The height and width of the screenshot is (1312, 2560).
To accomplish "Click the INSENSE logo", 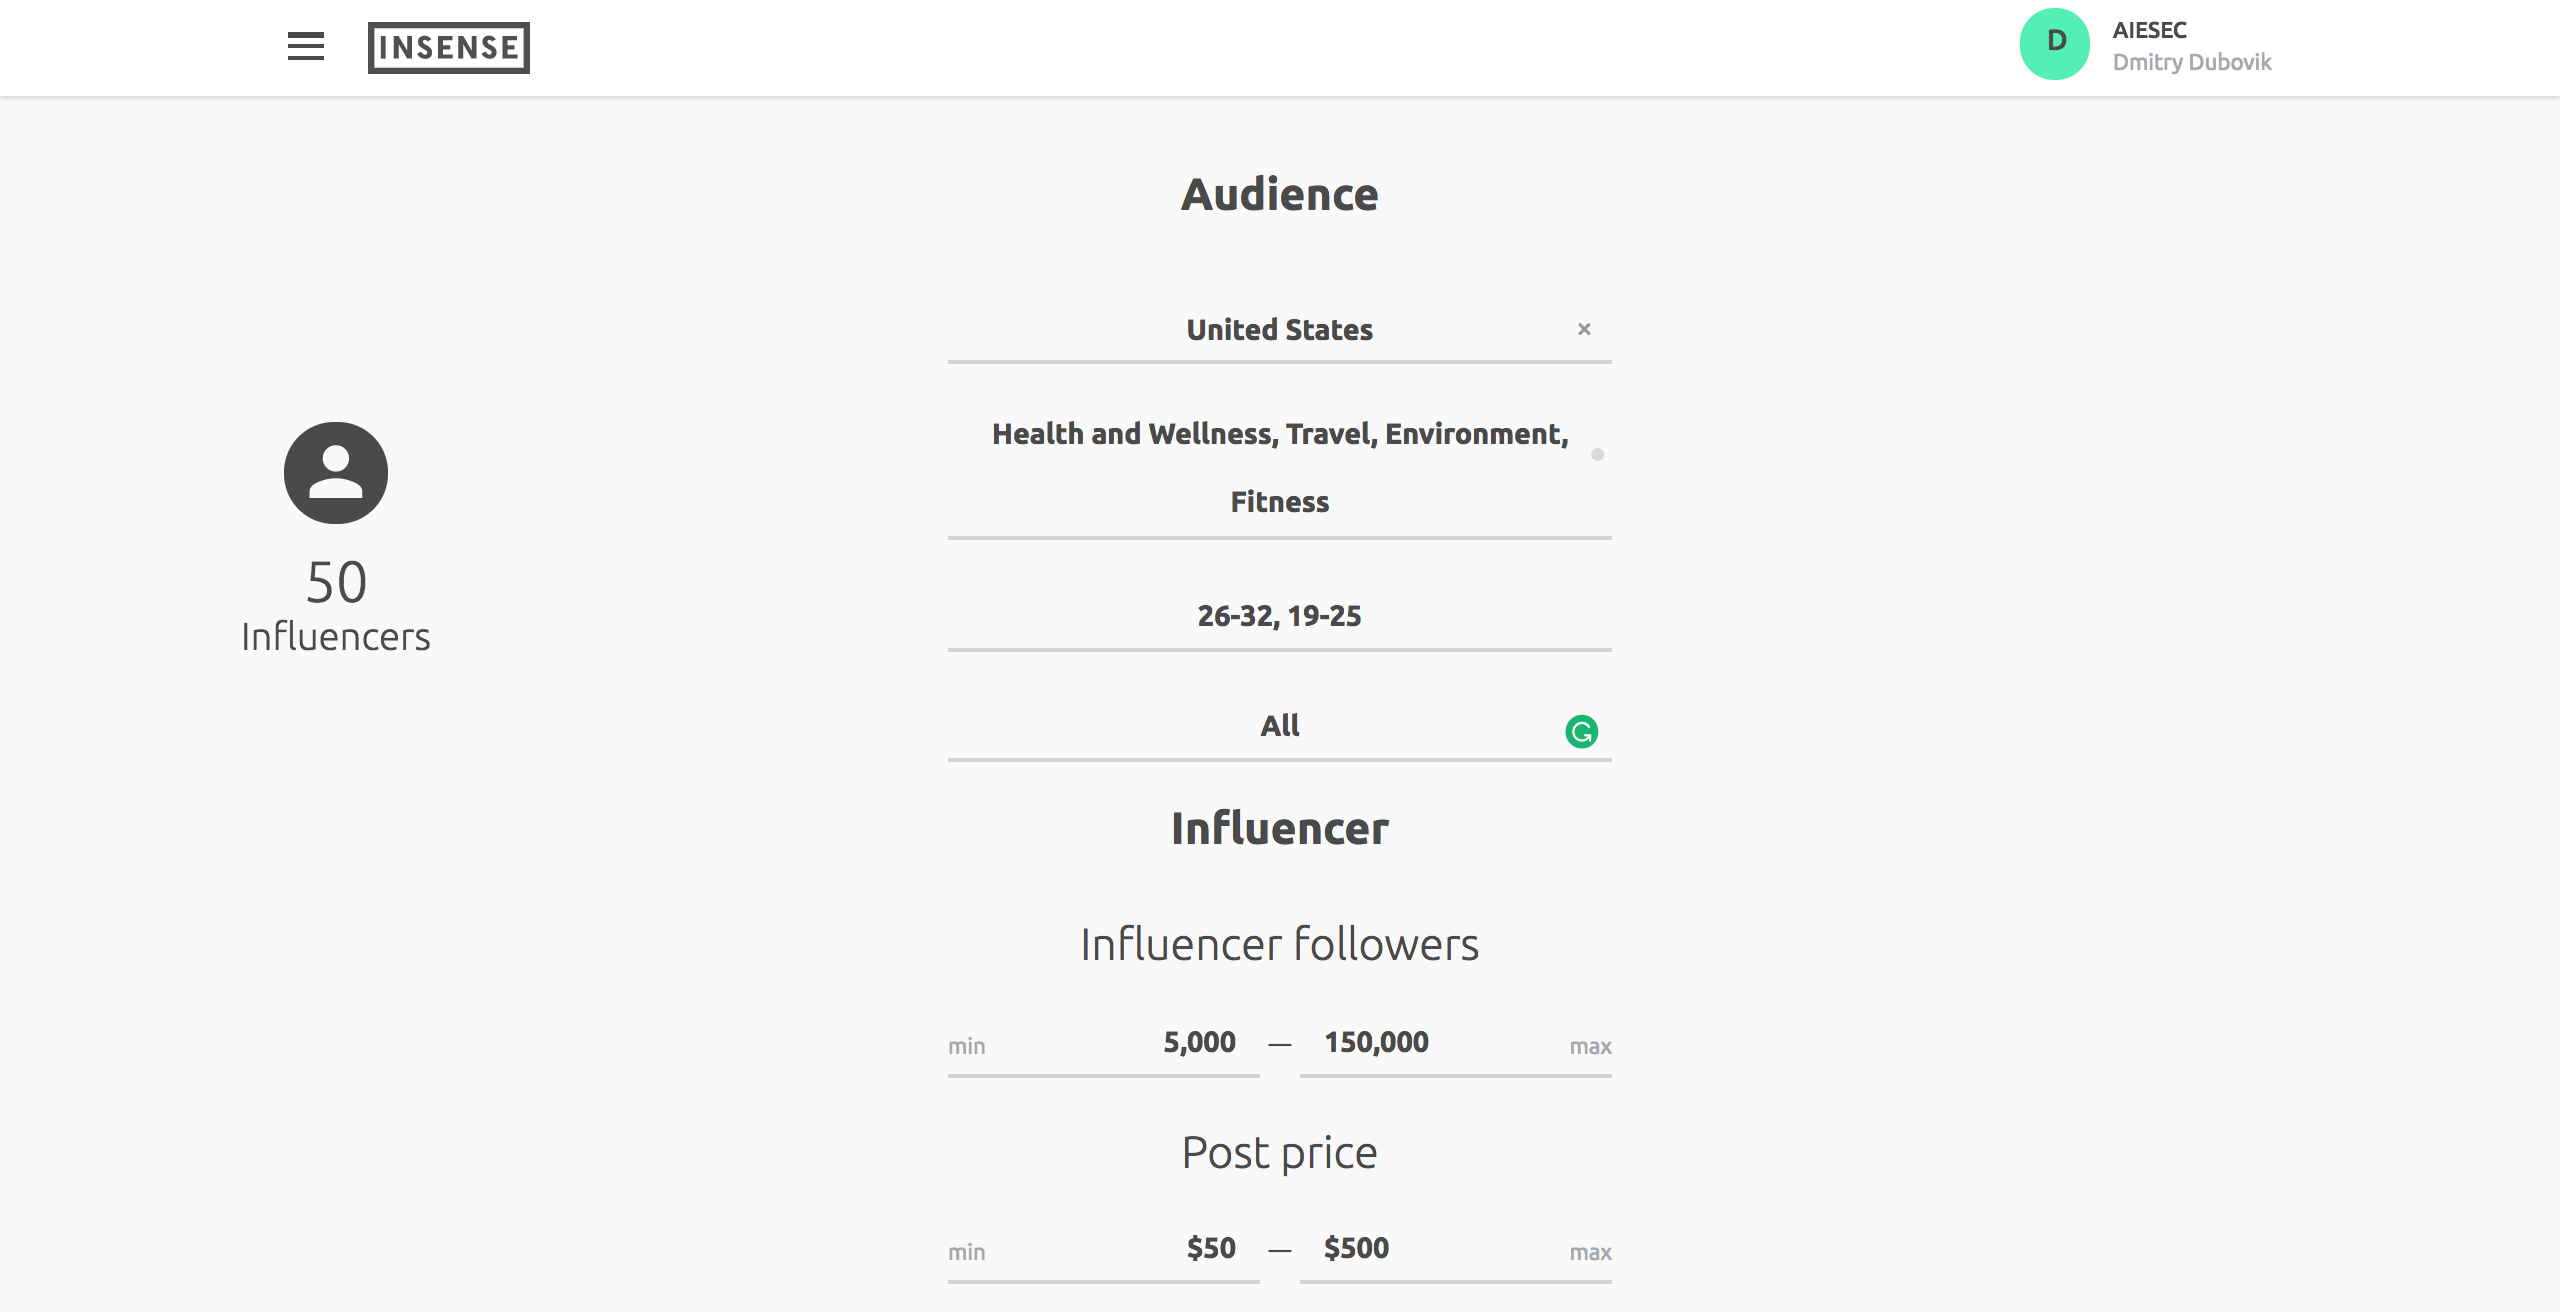I will coord(448,47).
